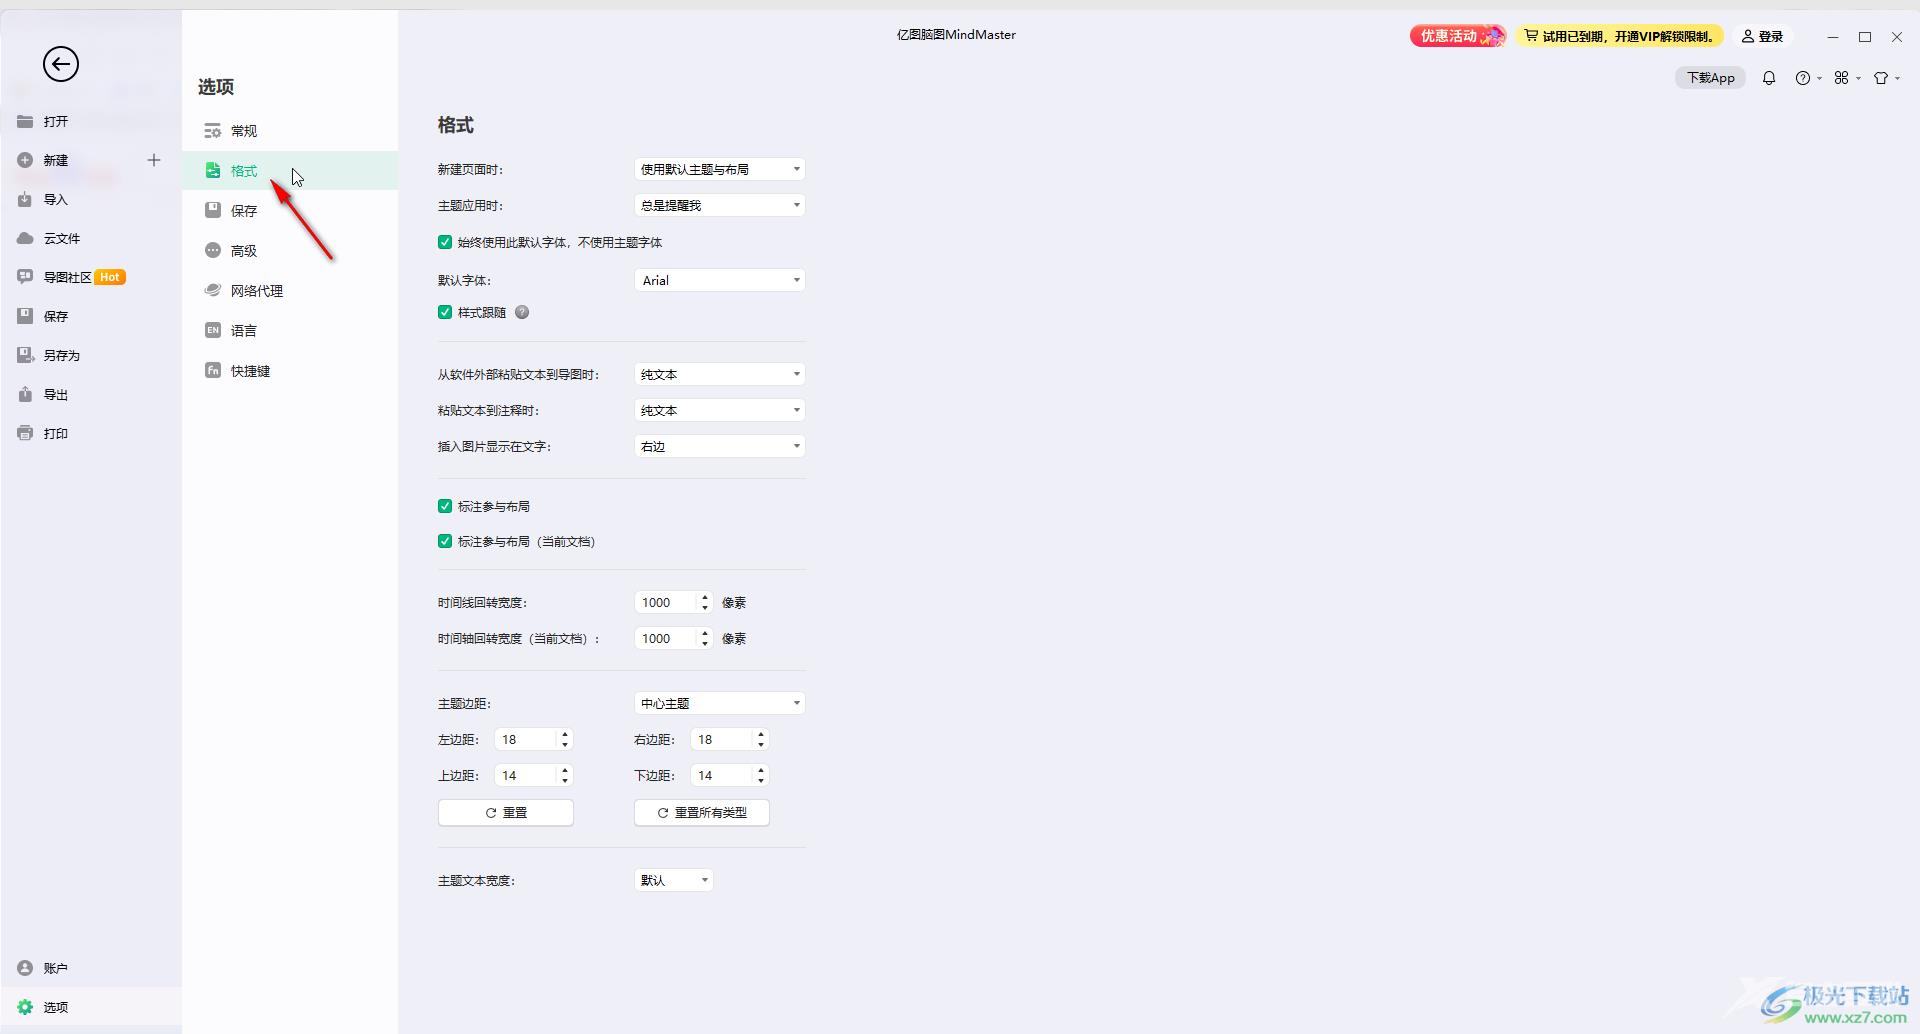Image resolution: width=1920 pixels, height=1034 pixels.
Task: Select the 高级 options tab
Action: point(290,251)
